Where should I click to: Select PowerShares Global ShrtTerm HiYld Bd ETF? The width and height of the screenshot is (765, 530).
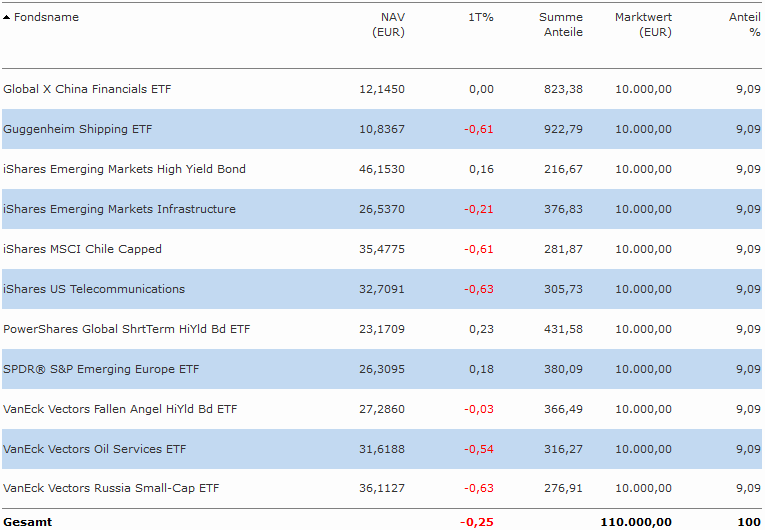point(127,329)
